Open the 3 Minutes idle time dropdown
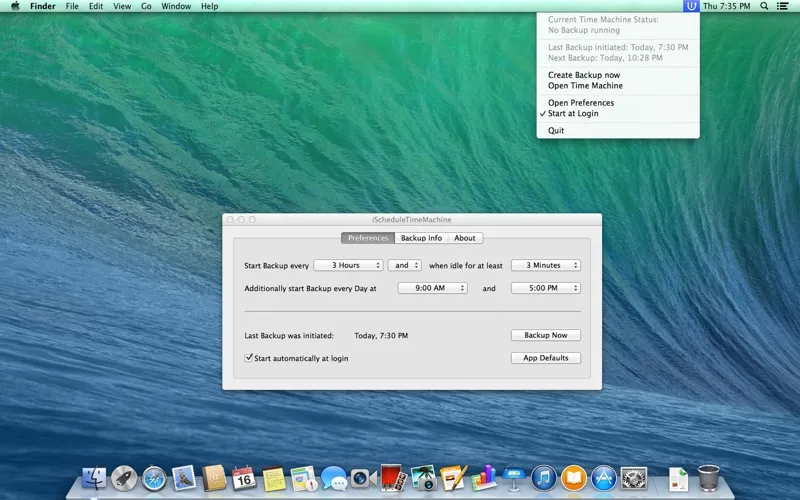This screenshot has height=500, width=800. point(545,265)
